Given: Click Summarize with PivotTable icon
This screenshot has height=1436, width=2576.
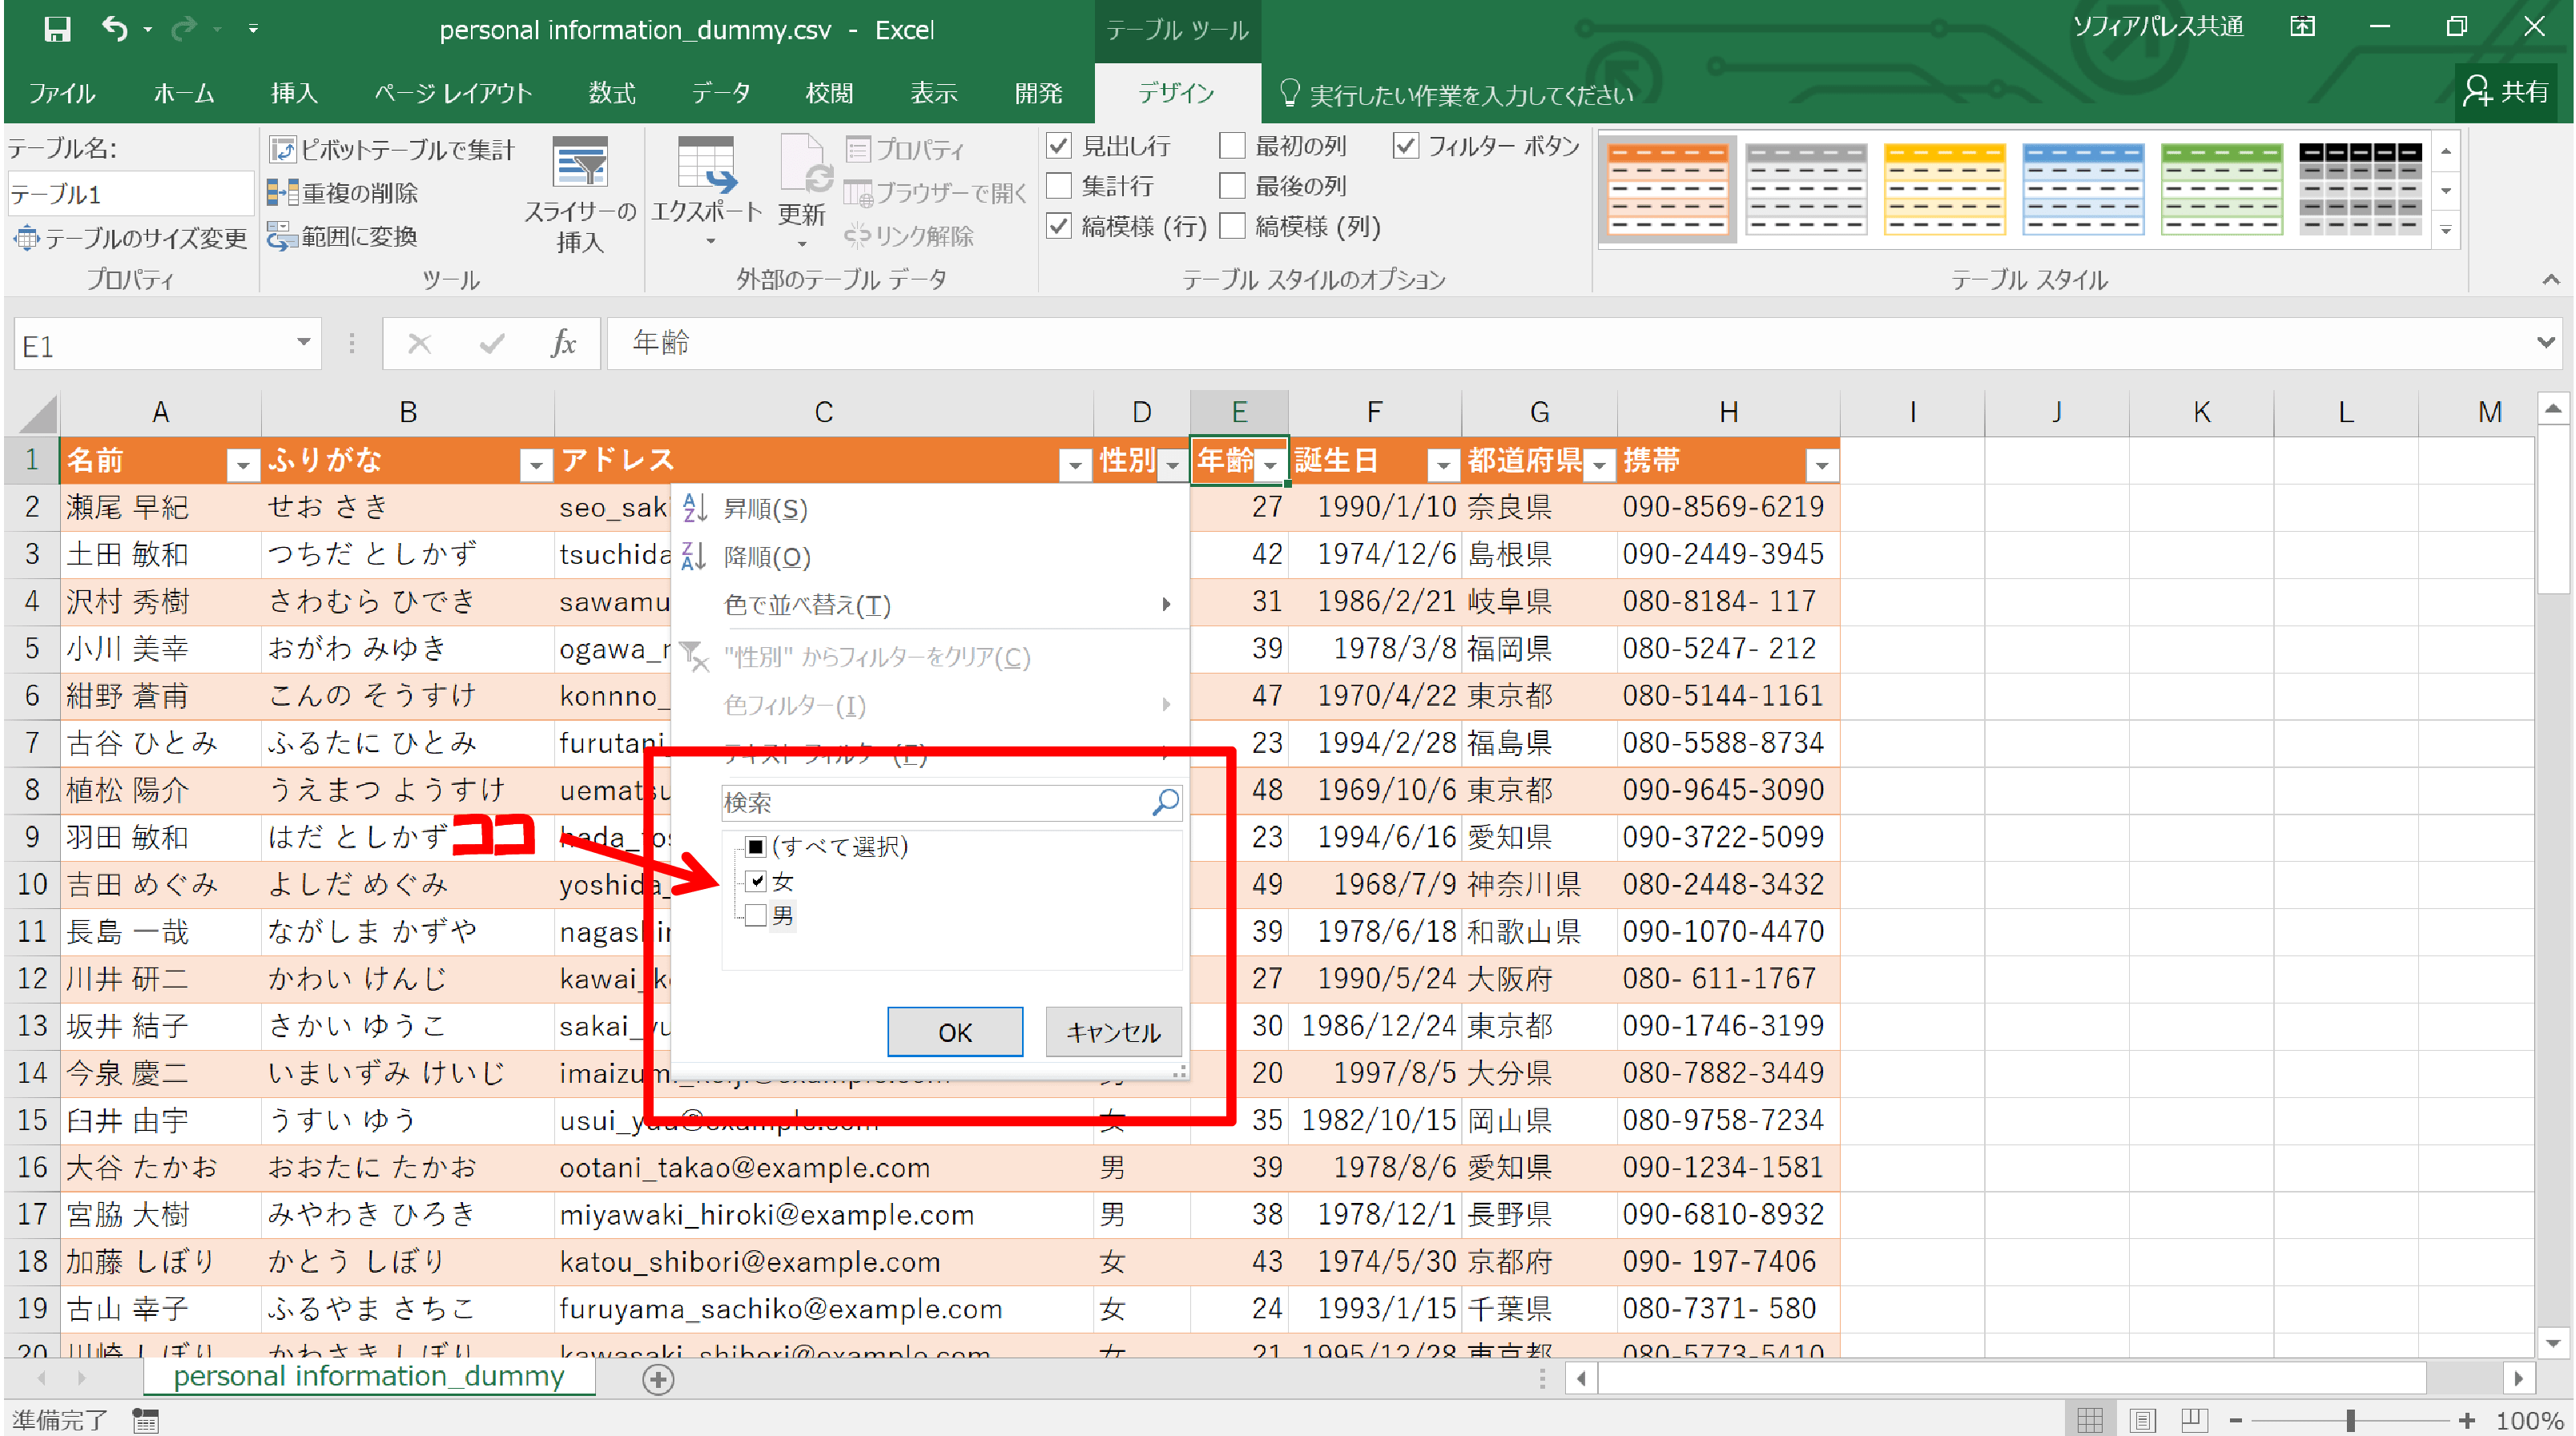Looking at the screenshot, I should pyautogui.click(x=283, y=150).
